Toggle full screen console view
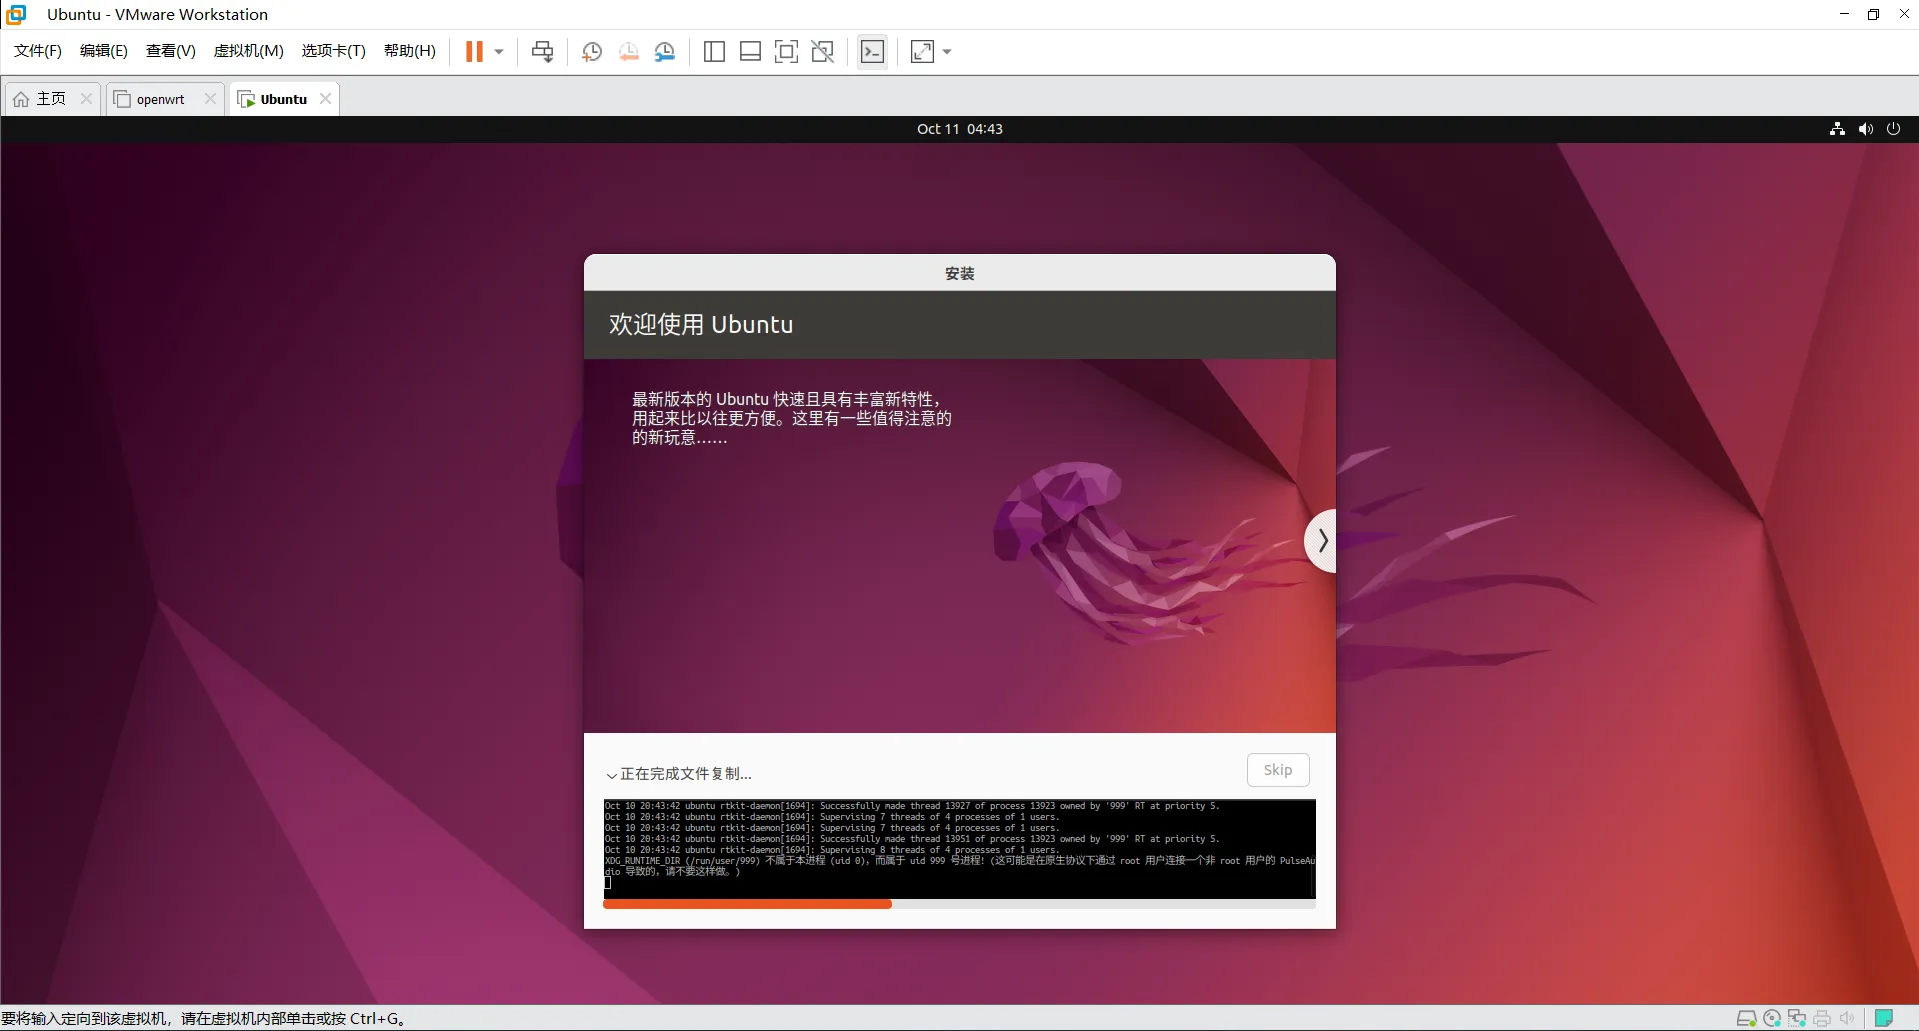 coord(787,51)
